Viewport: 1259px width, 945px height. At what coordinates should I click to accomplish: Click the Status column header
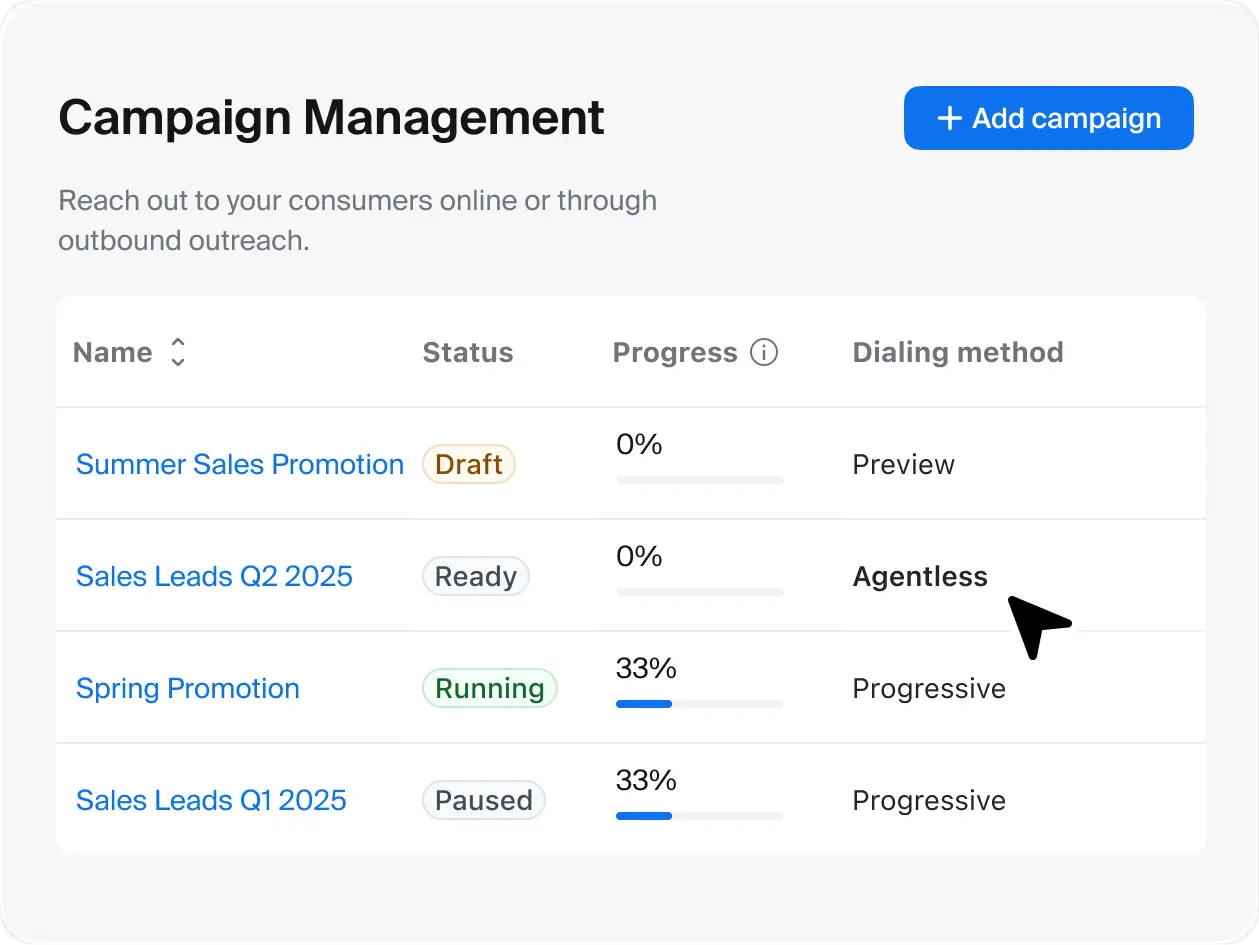[467, 352]
